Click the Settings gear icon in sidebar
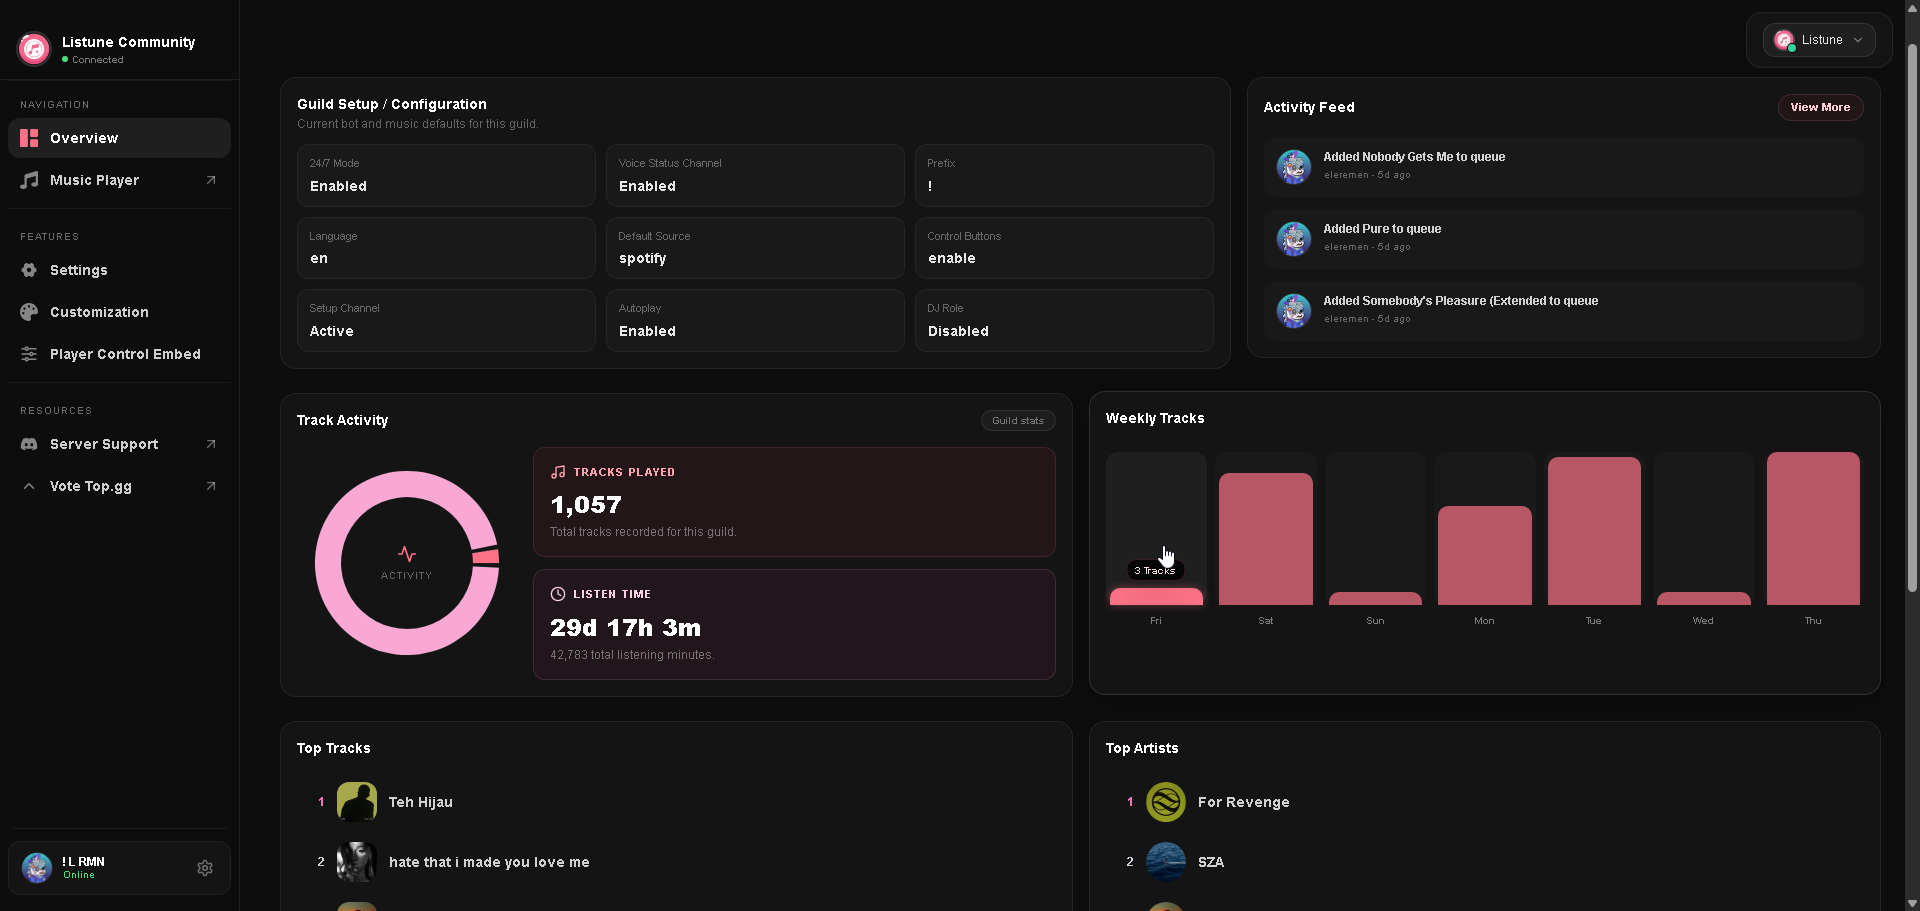This screenshot has height=911, width=1920. (x=29, y=270)
